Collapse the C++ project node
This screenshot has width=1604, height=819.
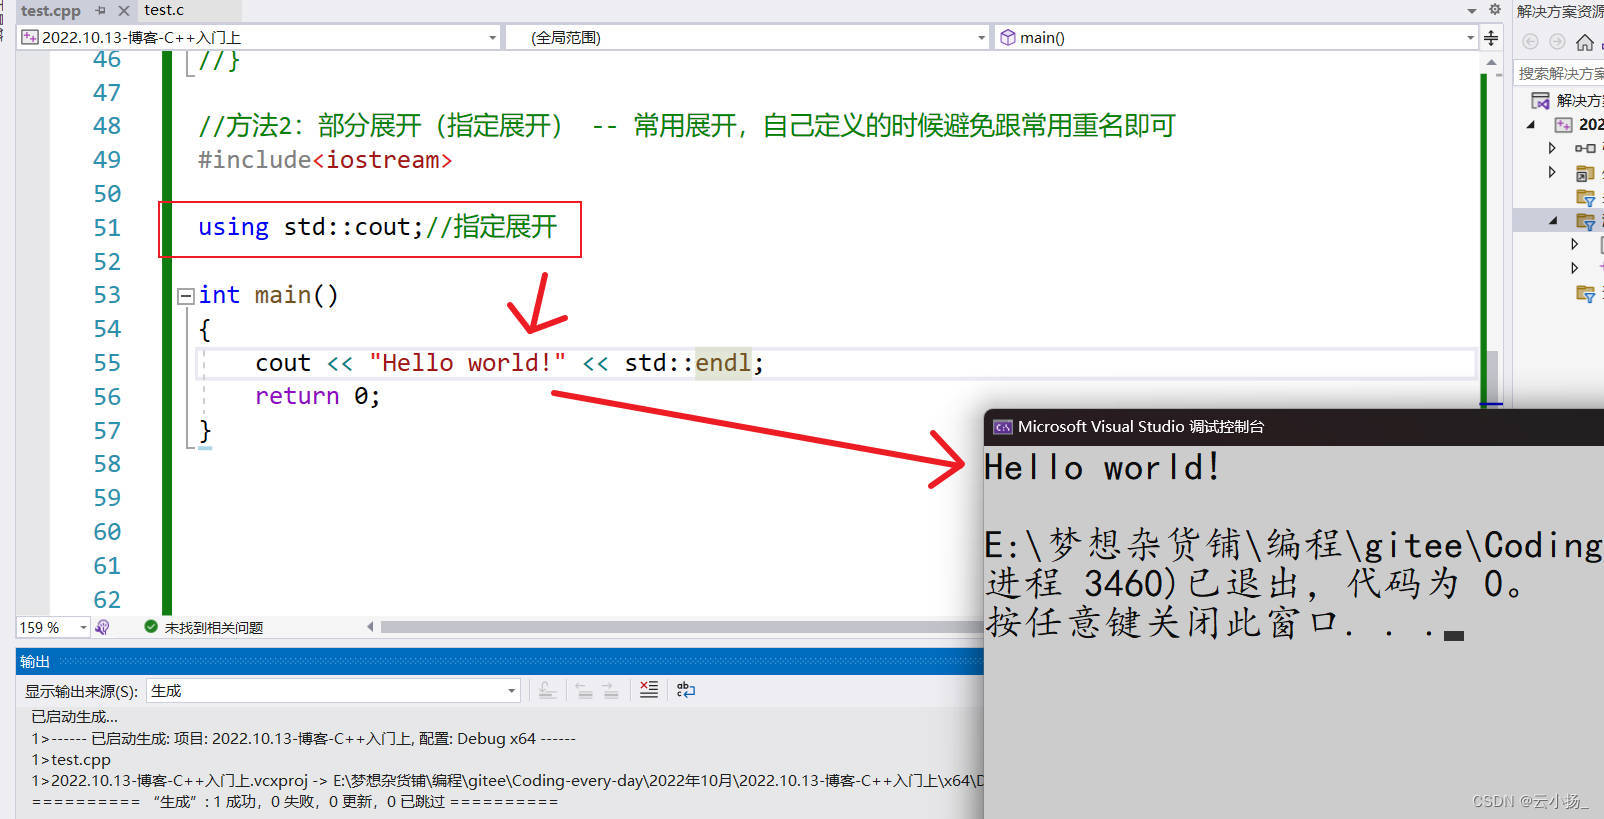[1531, 125]
